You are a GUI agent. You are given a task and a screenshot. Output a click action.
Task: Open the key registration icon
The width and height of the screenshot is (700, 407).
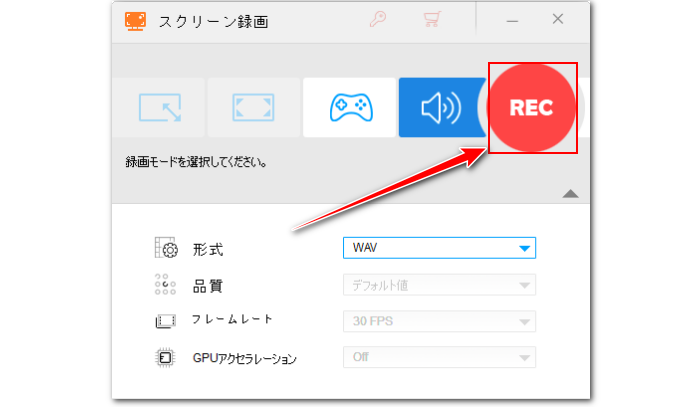378,19
